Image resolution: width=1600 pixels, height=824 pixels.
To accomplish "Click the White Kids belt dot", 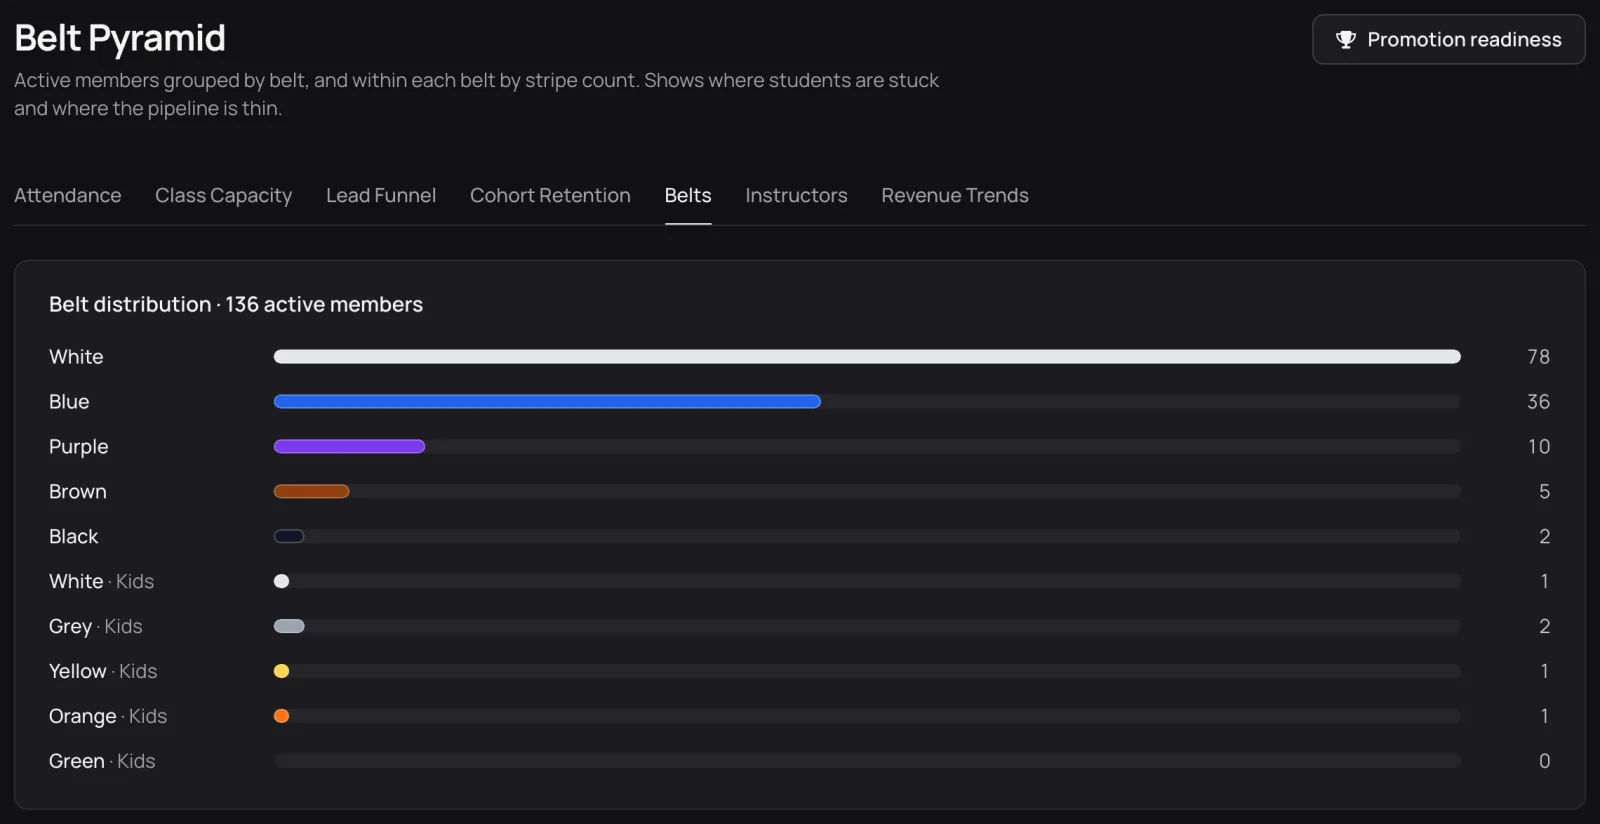I will click(281, 582).
